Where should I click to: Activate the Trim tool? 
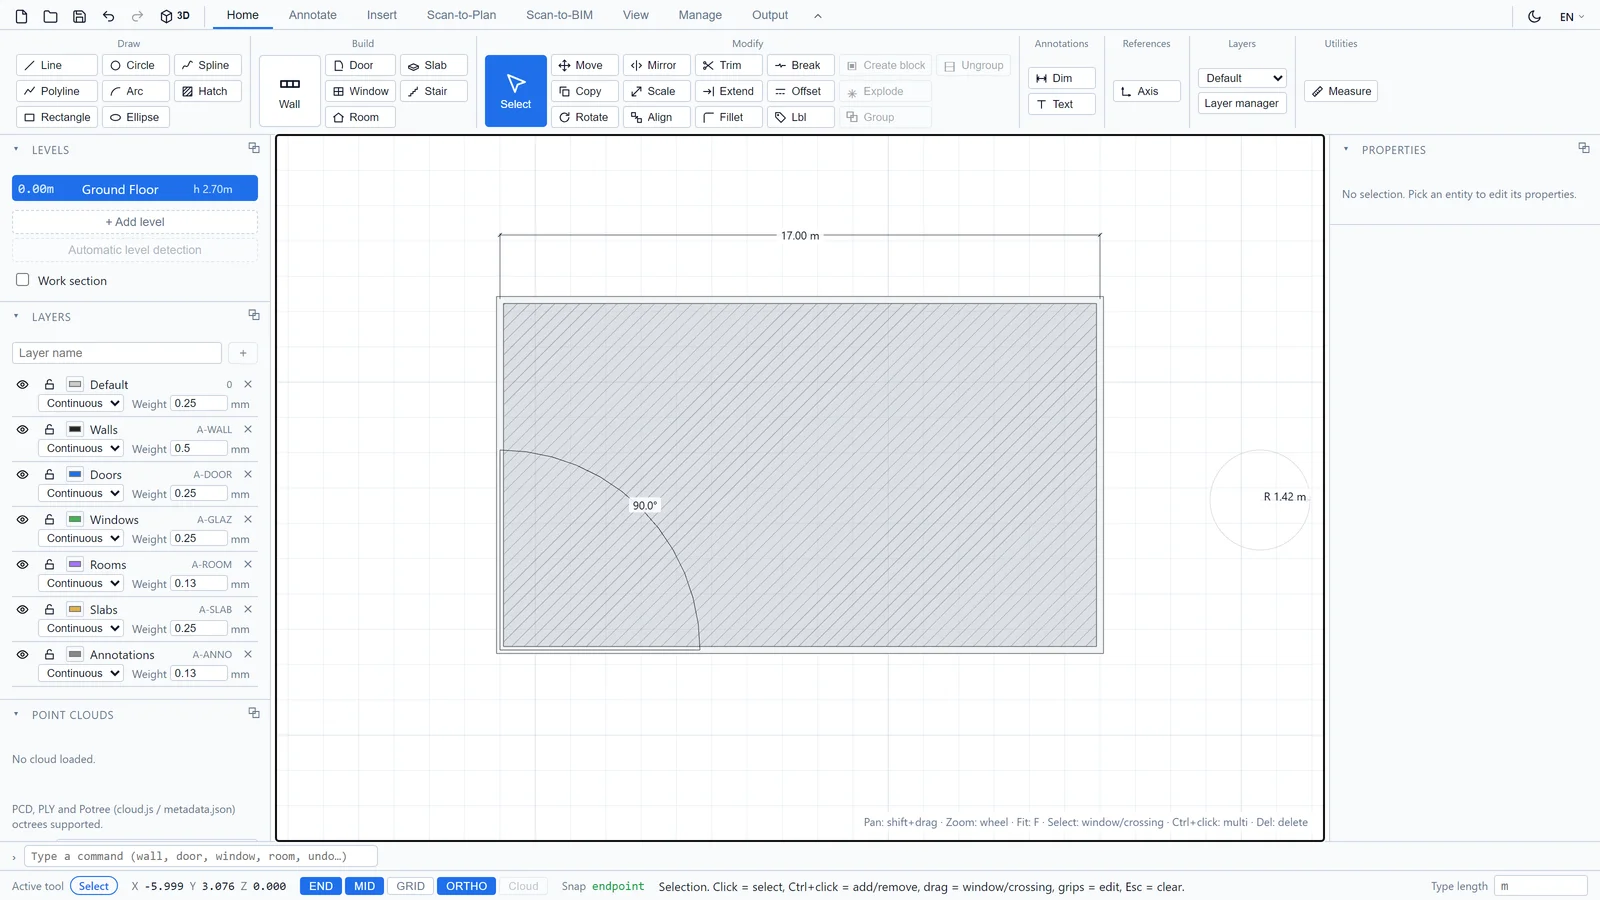(x=729, y=65)
